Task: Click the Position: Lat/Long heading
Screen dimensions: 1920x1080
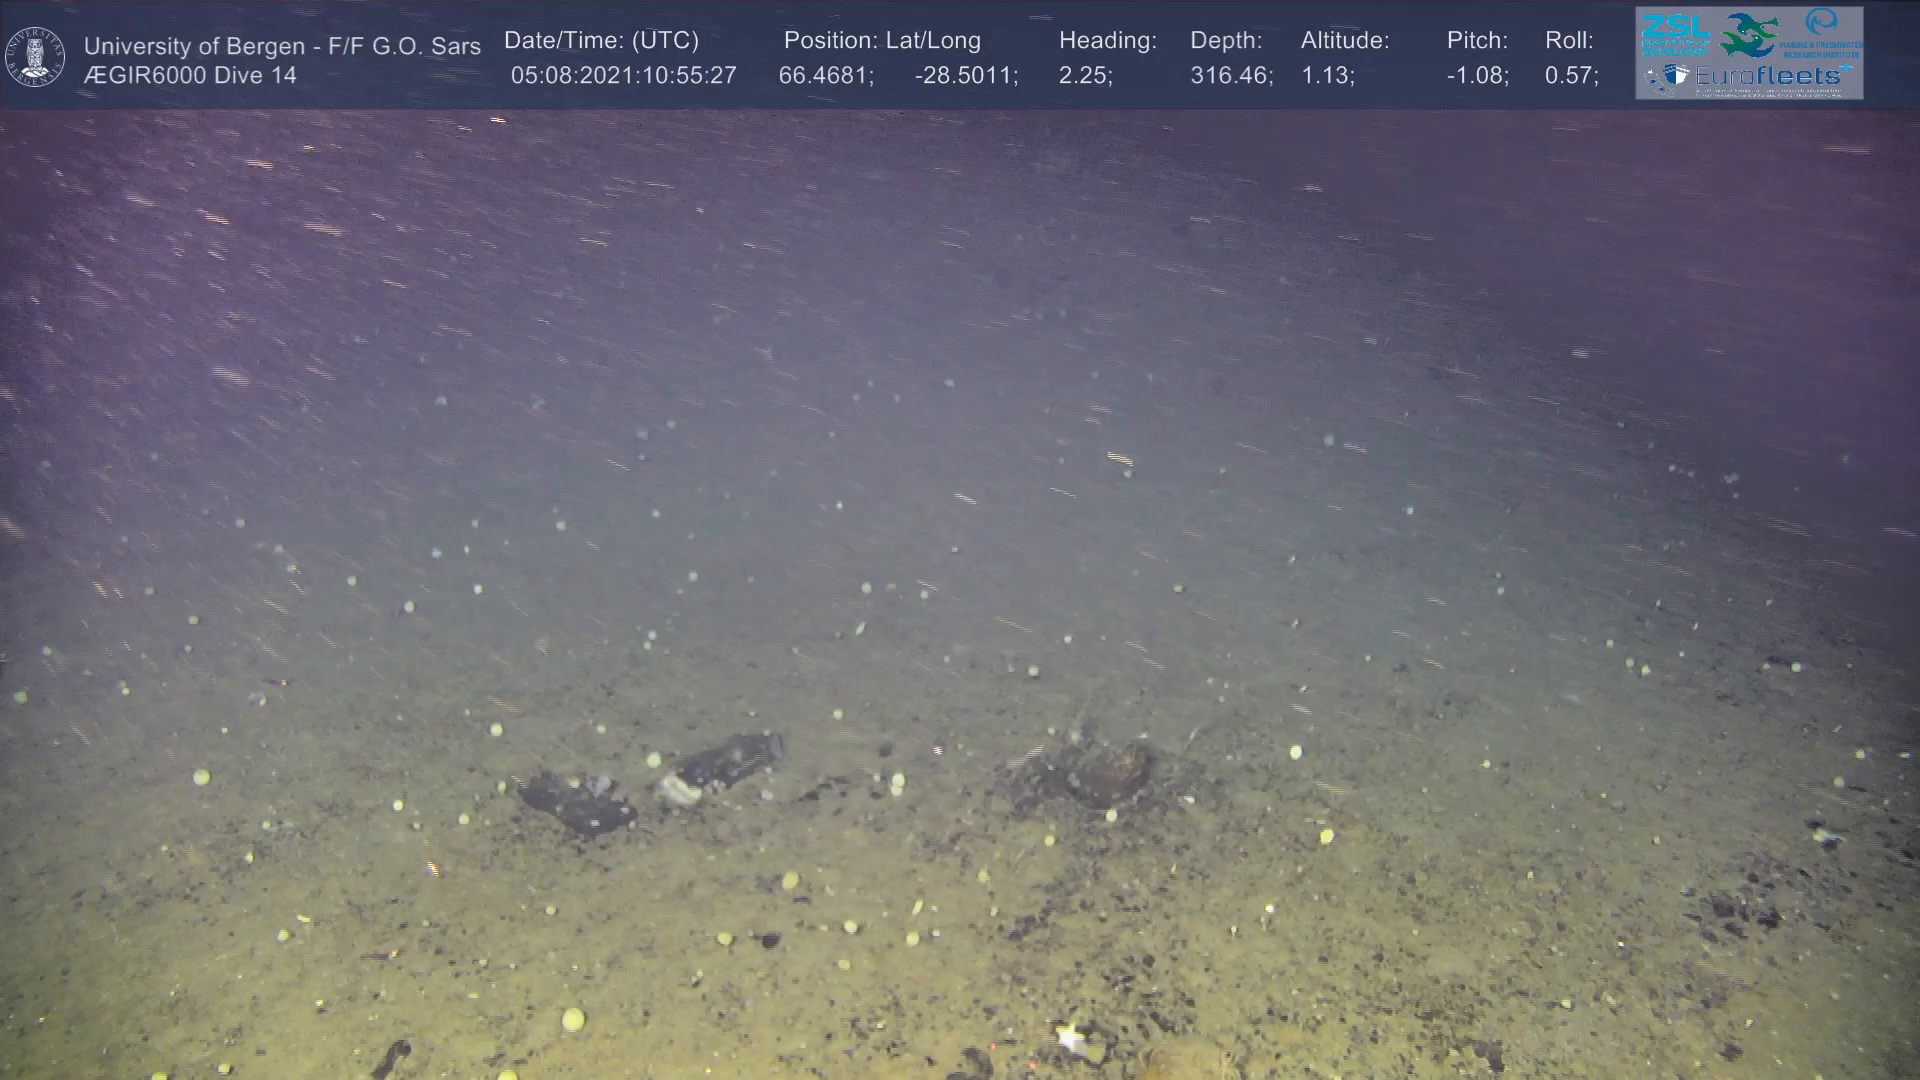Action: [882, 40]
